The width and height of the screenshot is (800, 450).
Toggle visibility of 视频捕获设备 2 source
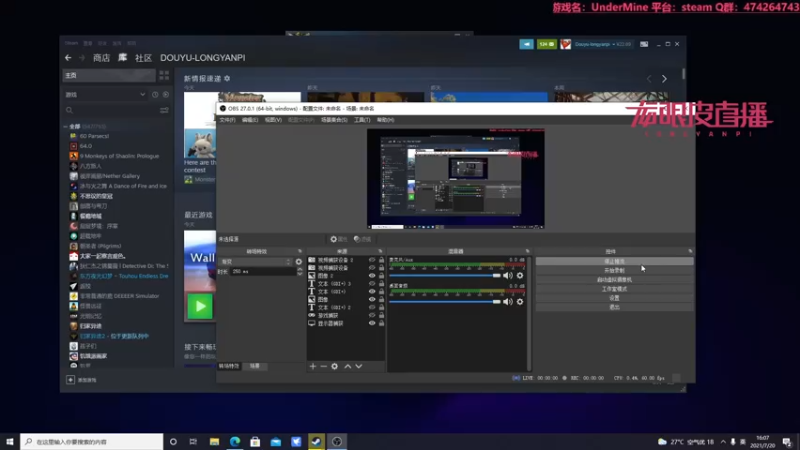pos(372,260)
